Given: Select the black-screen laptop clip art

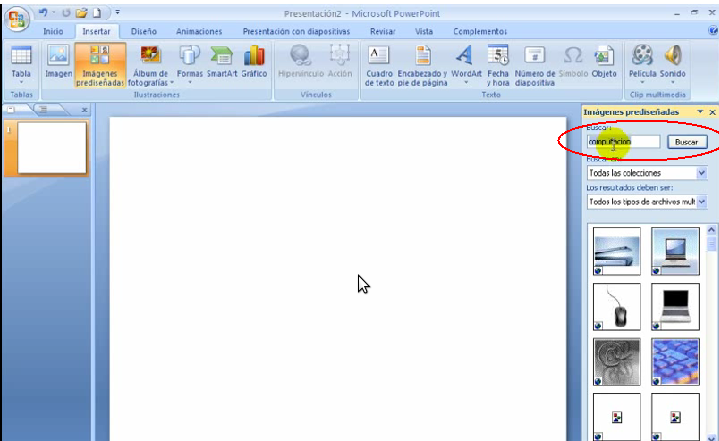Looking at the screenshot, I should click(x=675, y=307).
